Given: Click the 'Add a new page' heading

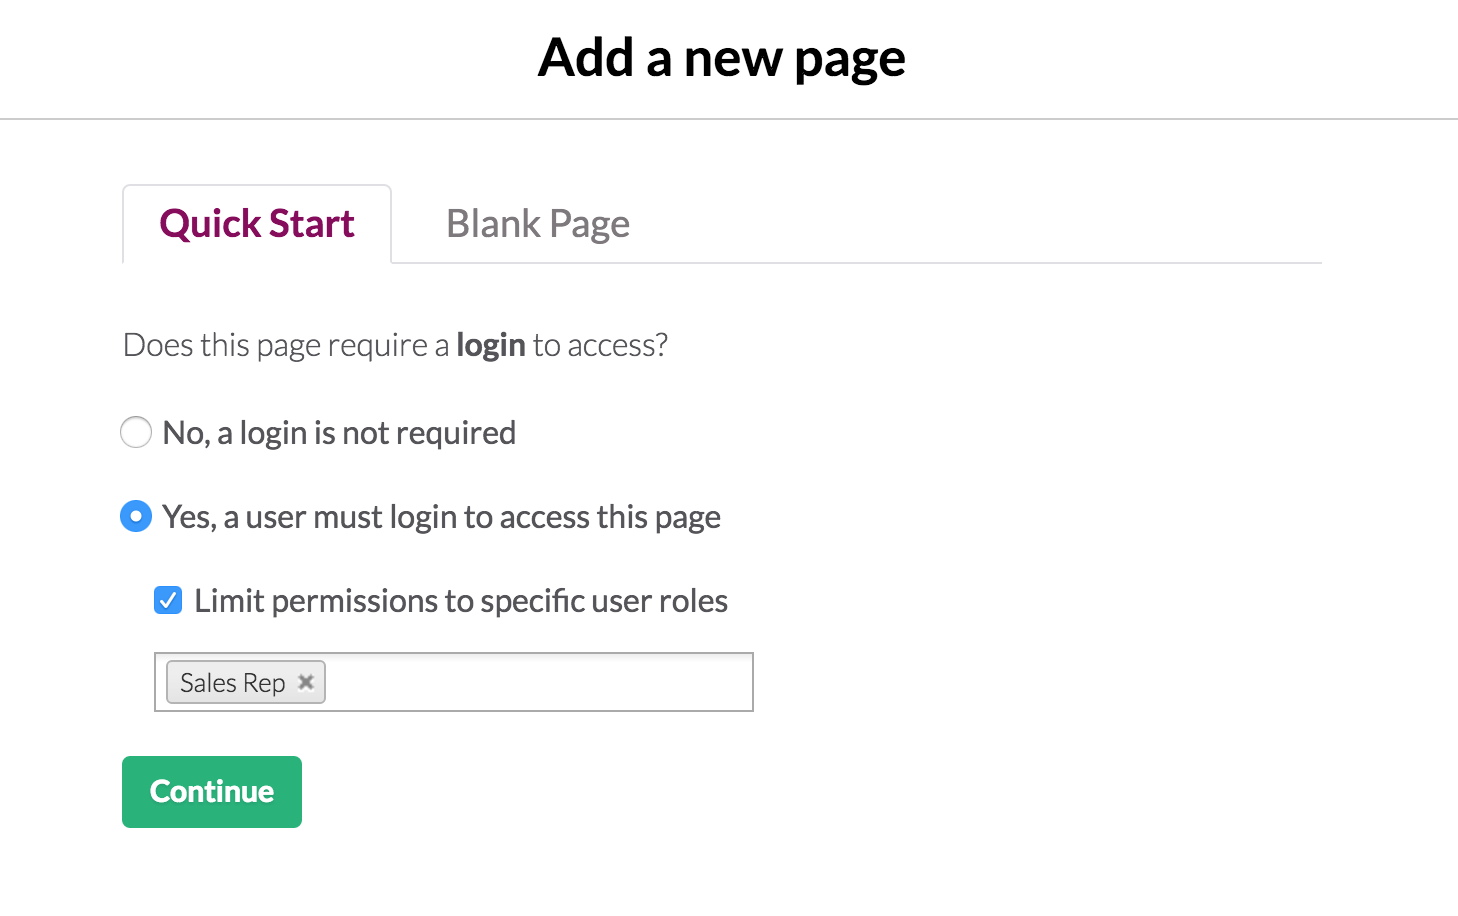Looking at the screenshot, I should pos(722,58).
